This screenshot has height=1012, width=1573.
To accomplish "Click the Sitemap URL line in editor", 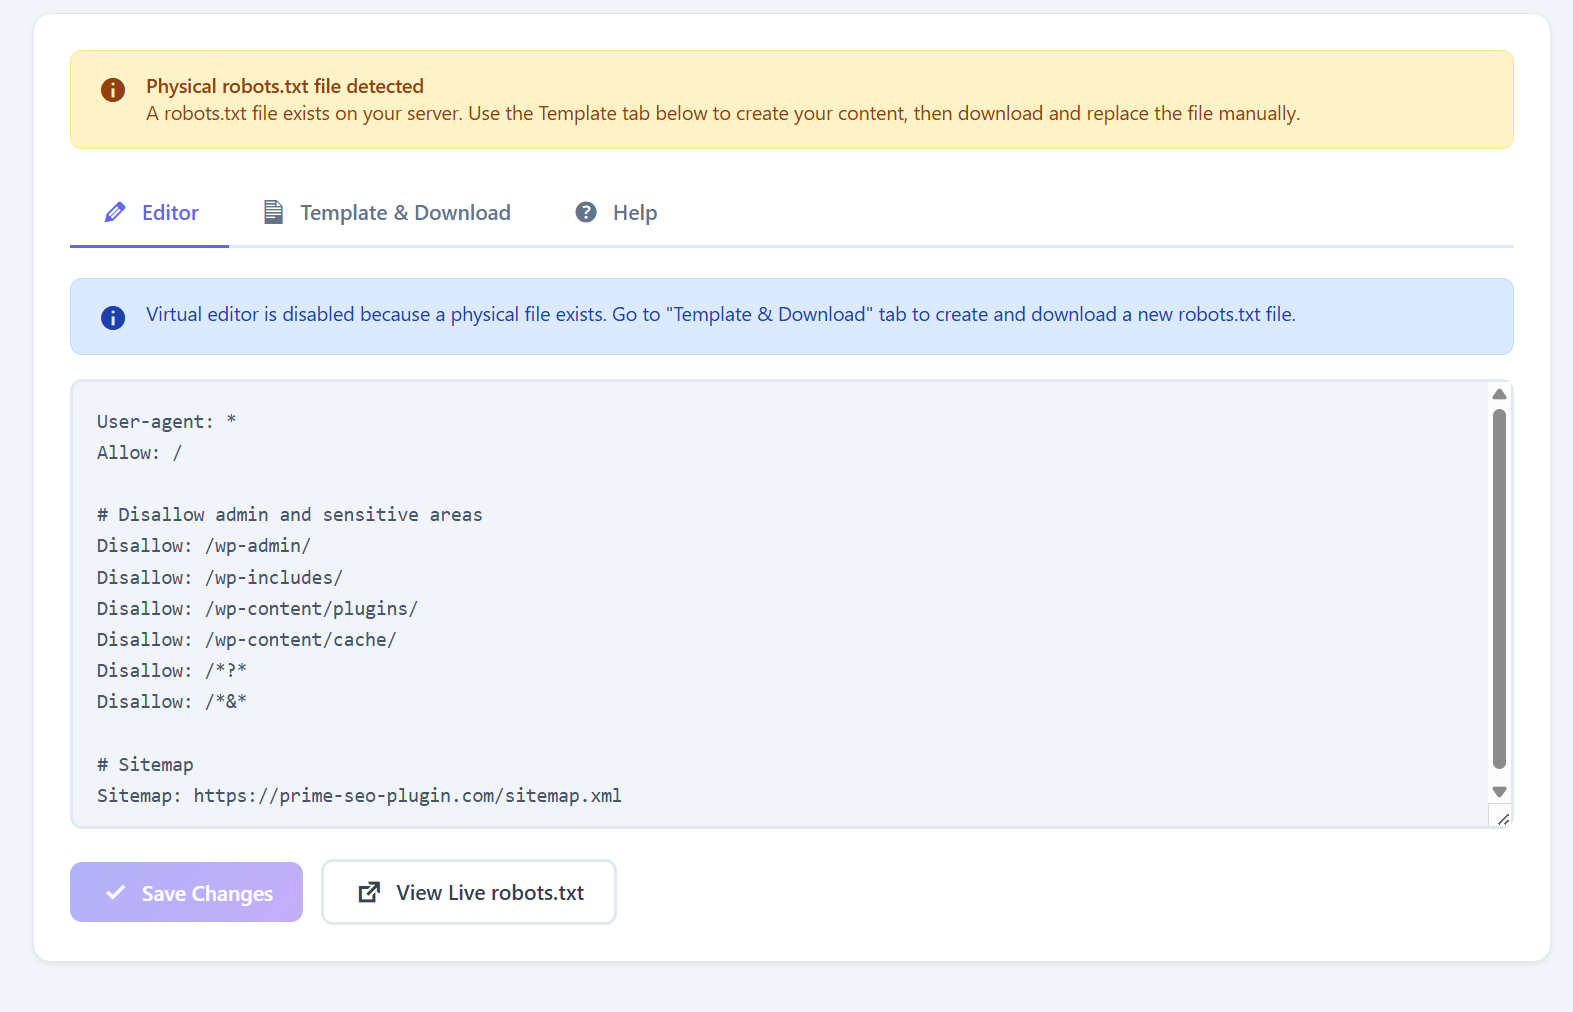I will (359, 796).
